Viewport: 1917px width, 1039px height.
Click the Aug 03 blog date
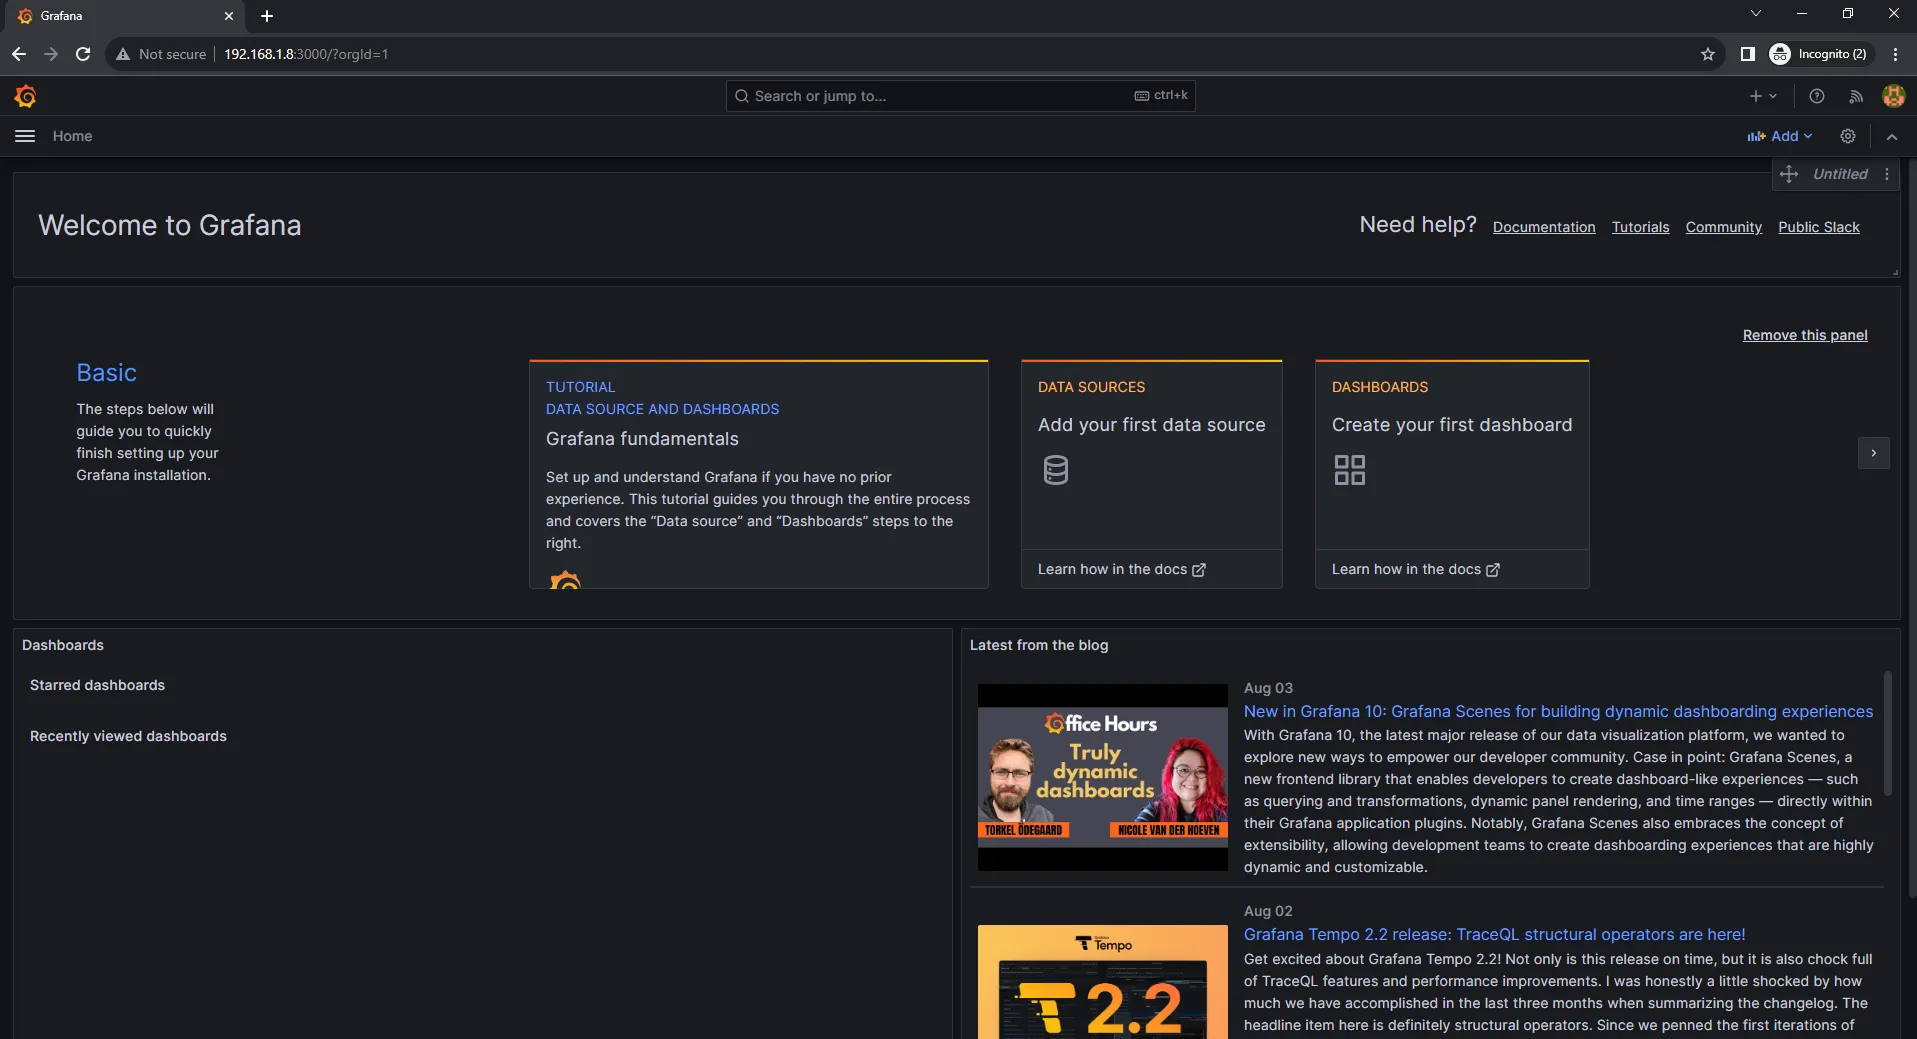point(1268,688)
